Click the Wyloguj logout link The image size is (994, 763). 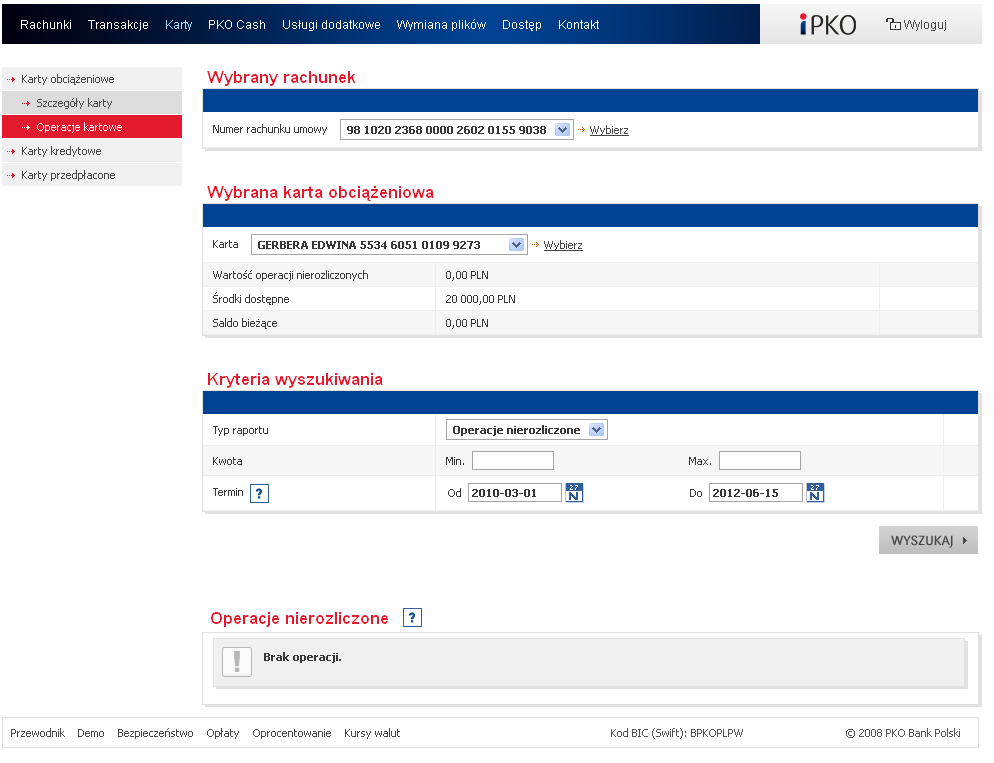tap(916, 25)
